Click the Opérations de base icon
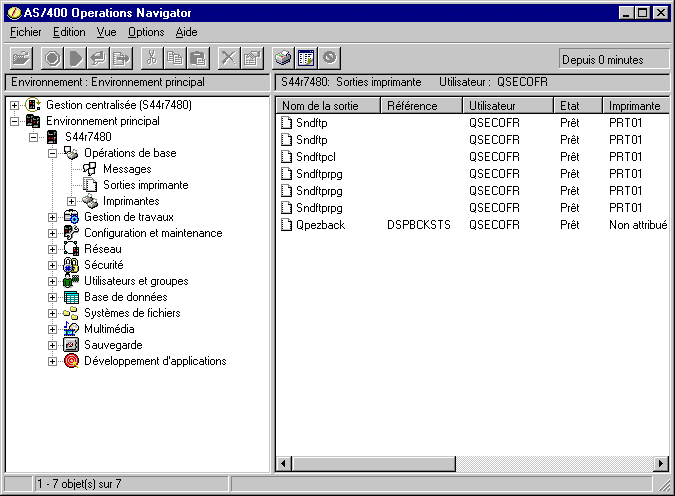 [x=71, y=153]
